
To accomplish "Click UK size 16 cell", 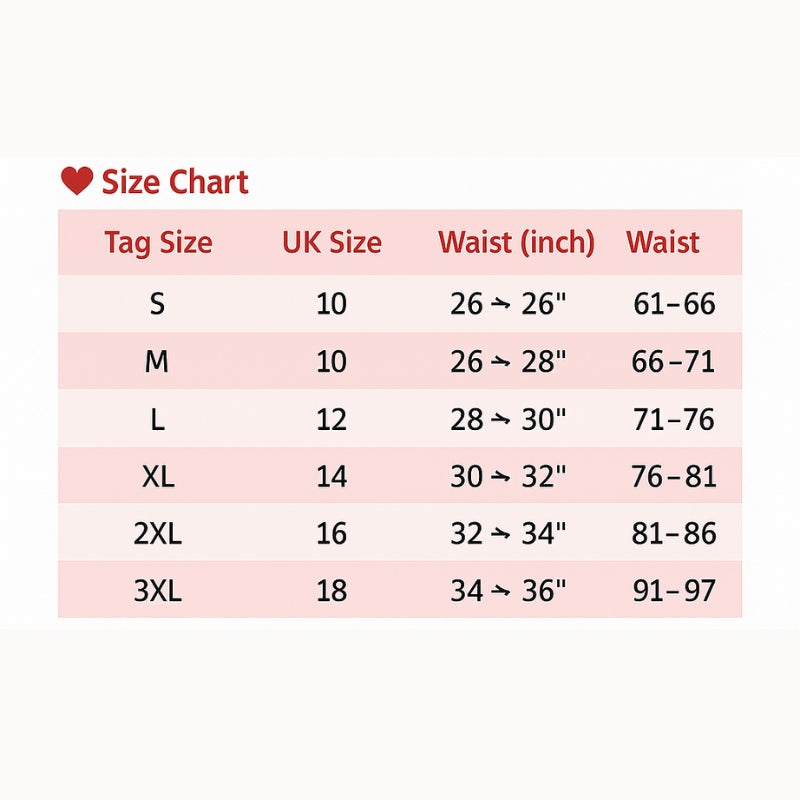I will (x=332, y=534).
